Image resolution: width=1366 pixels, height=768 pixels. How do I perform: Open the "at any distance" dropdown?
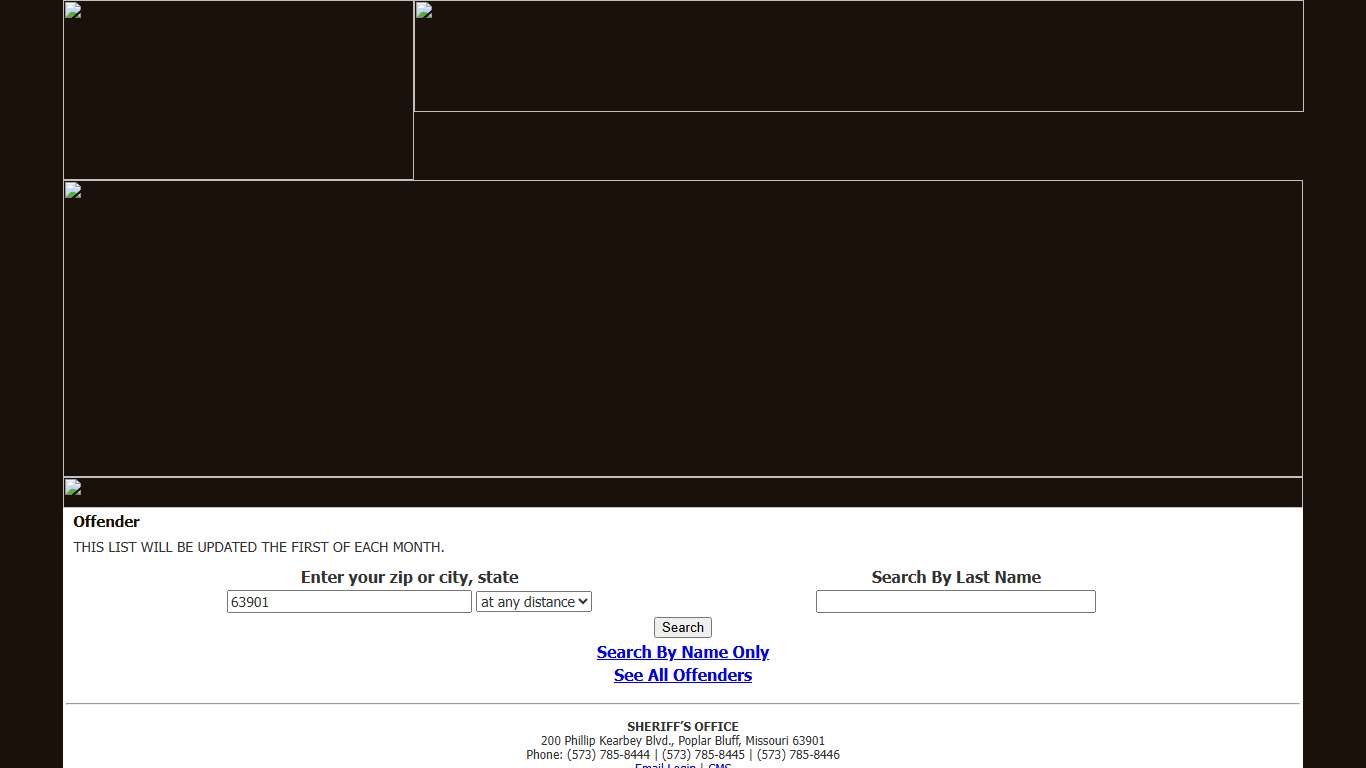coord(534,602)
